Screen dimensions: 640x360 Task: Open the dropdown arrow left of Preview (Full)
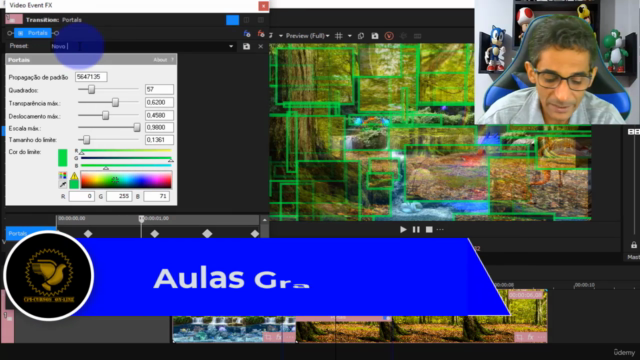[x=281, y=36]
